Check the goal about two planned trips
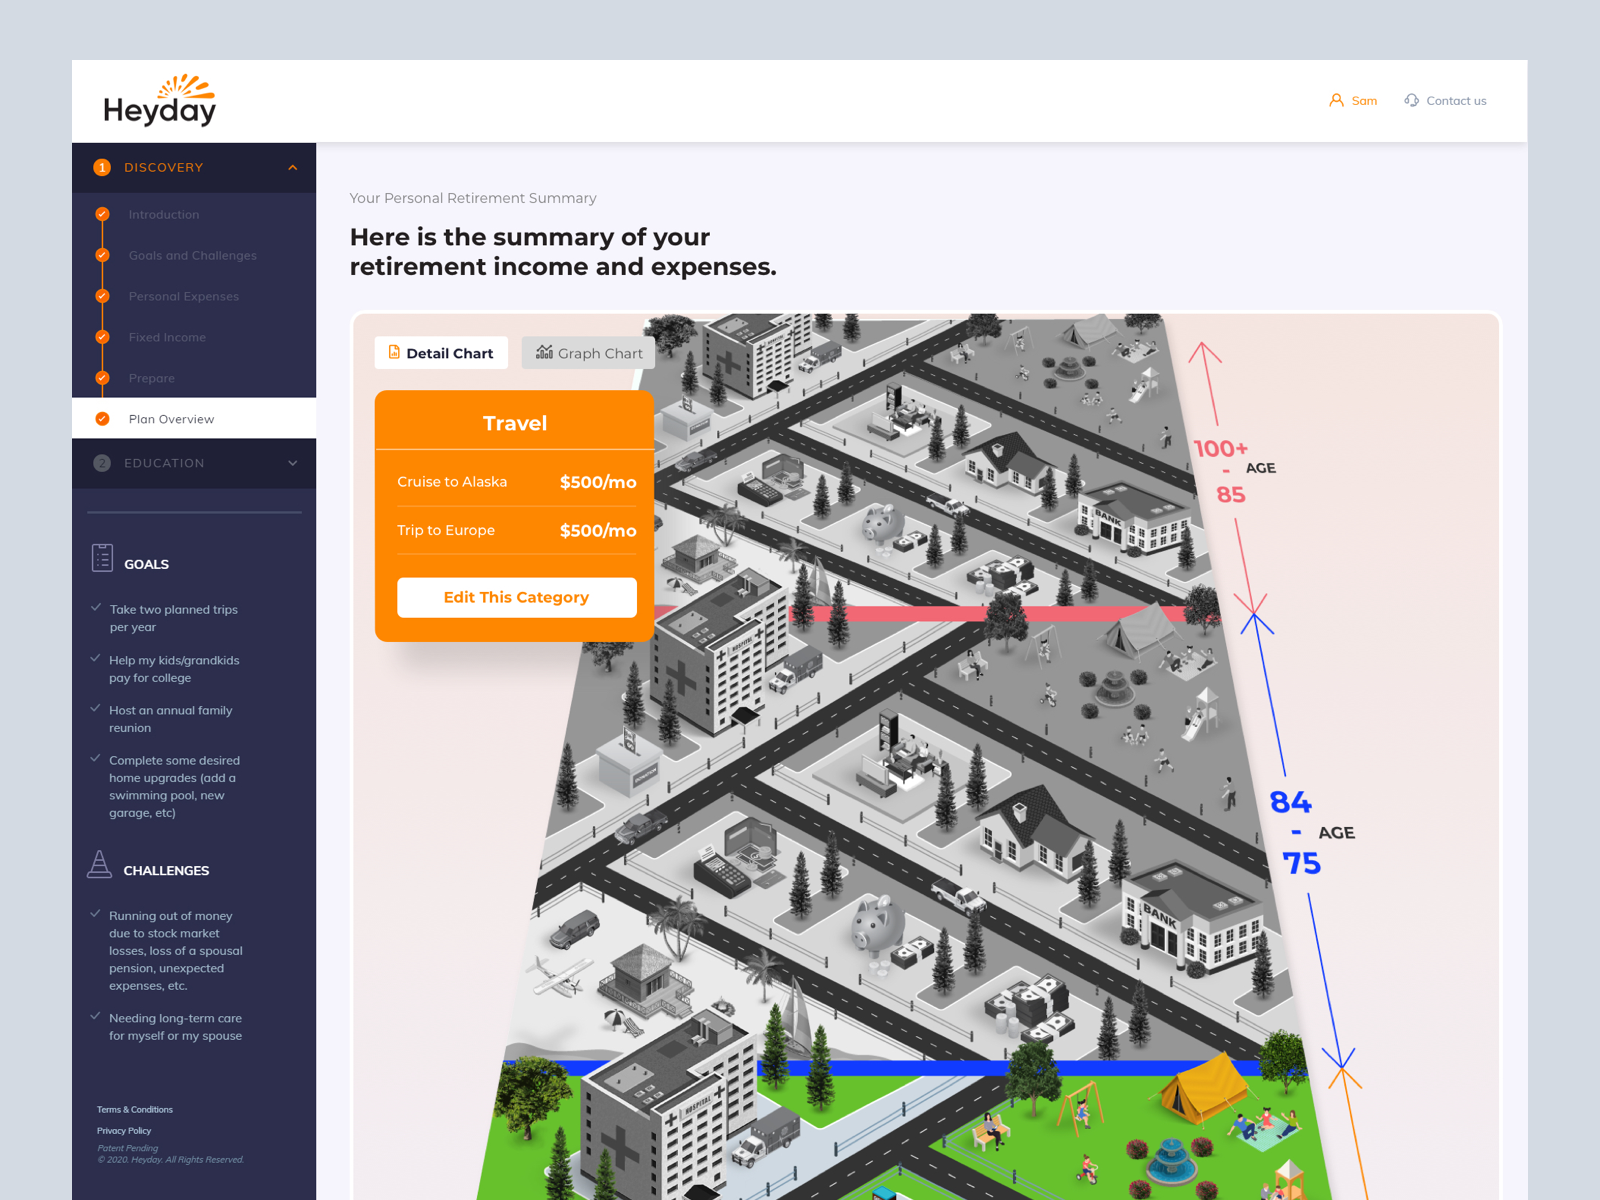The height and width of the screenshot is (1200, 1600). click(96, 608)
